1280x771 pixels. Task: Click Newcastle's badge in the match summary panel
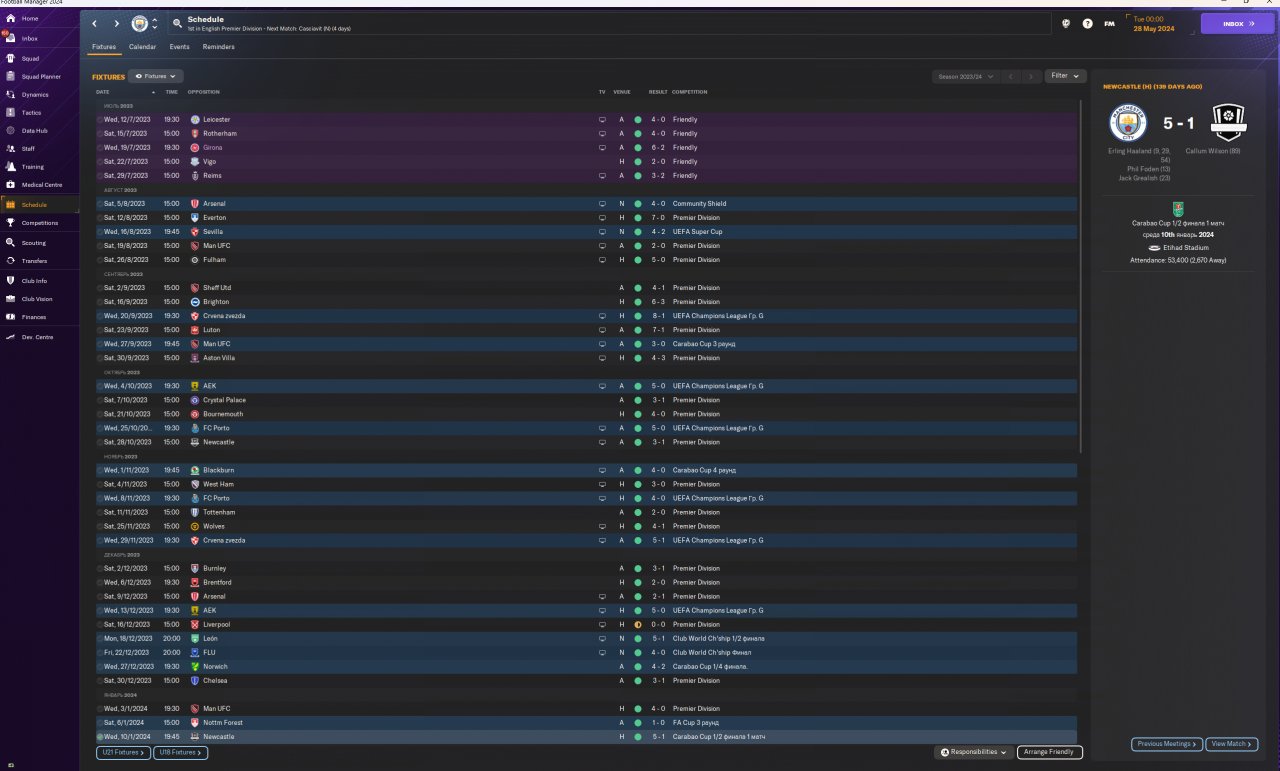1227,123
